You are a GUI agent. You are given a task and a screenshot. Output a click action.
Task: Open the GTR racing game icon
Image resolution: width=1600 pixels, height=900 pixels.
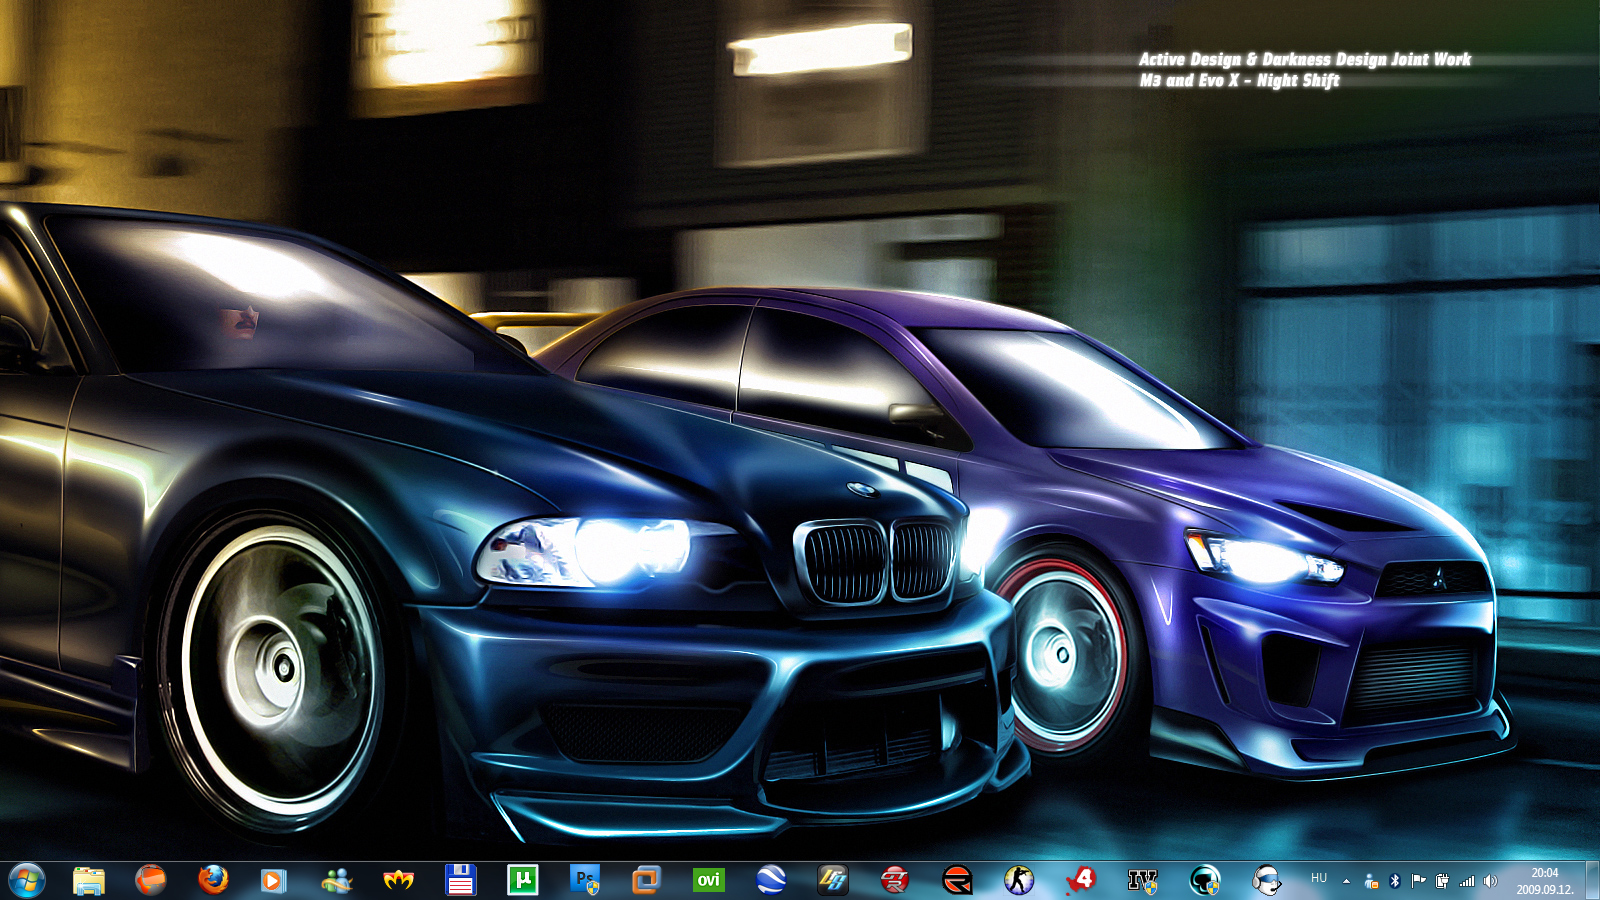[x=895, y=880]
